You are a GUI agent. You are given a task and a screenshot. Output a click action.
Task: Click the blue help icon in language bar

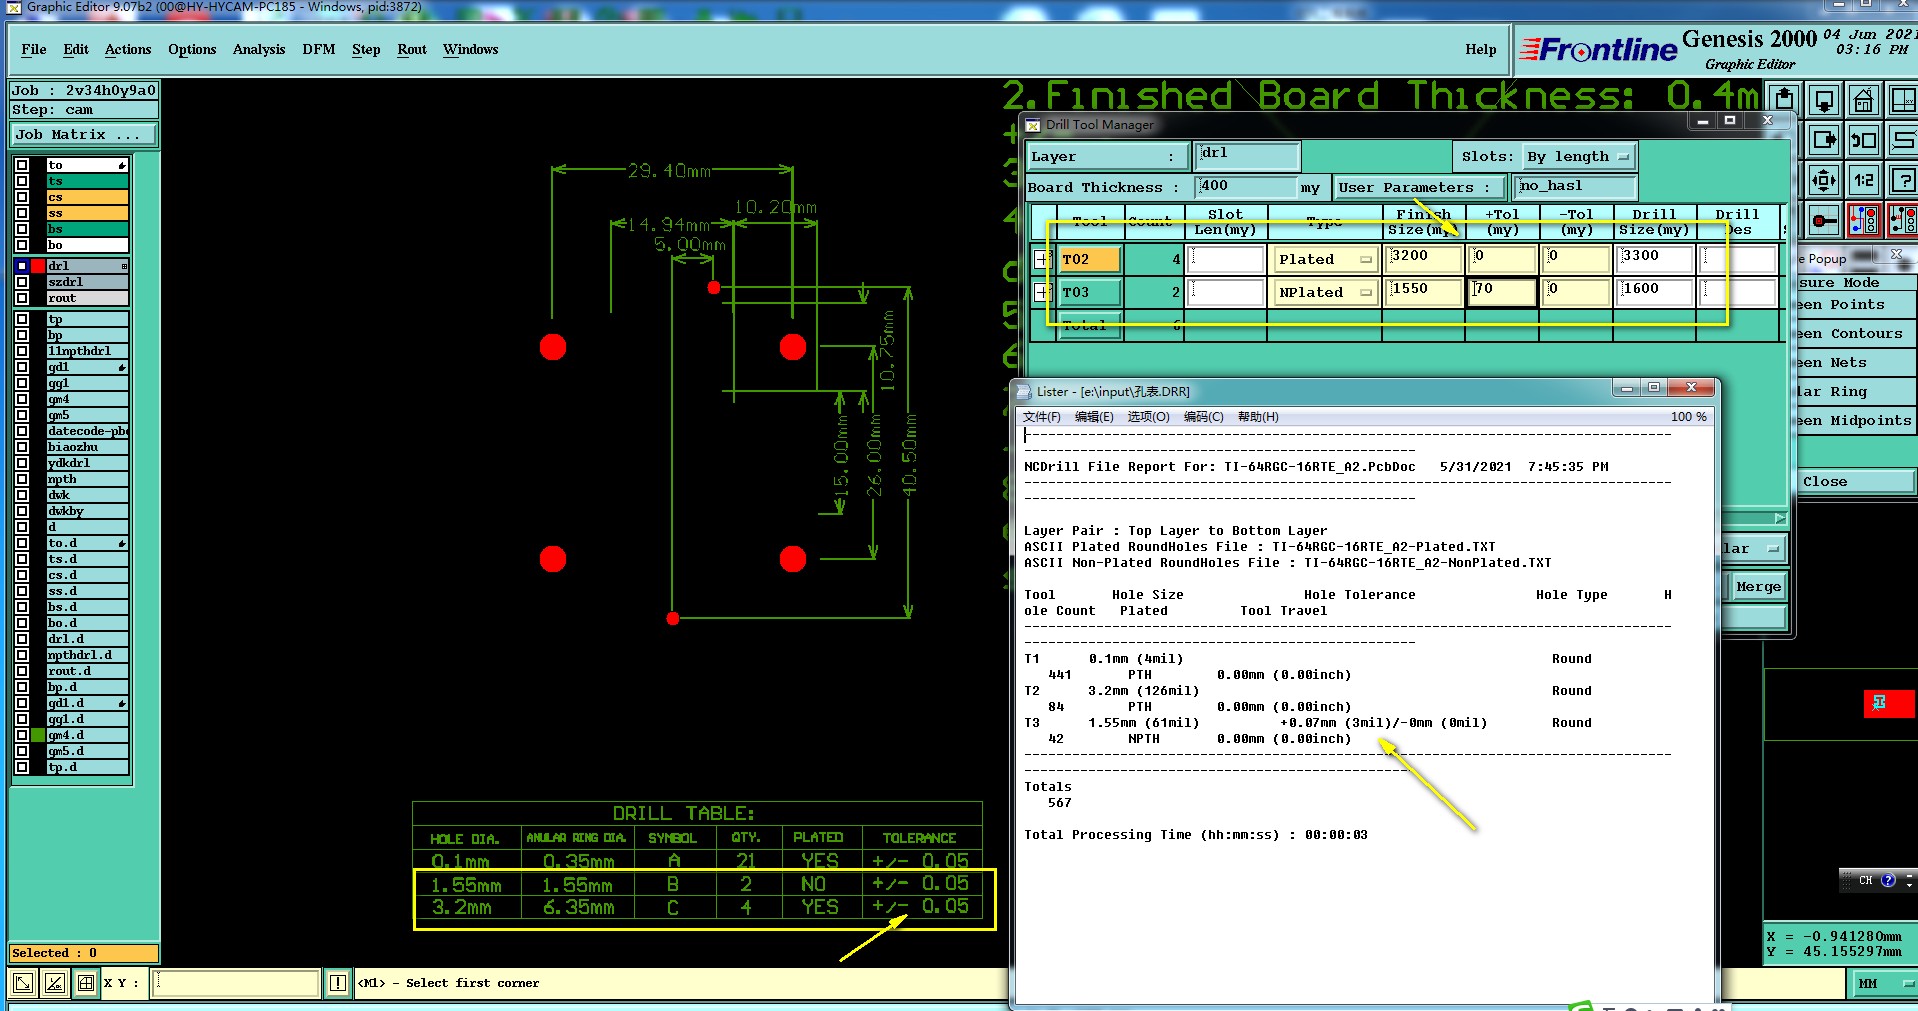tap(1888, 880)
